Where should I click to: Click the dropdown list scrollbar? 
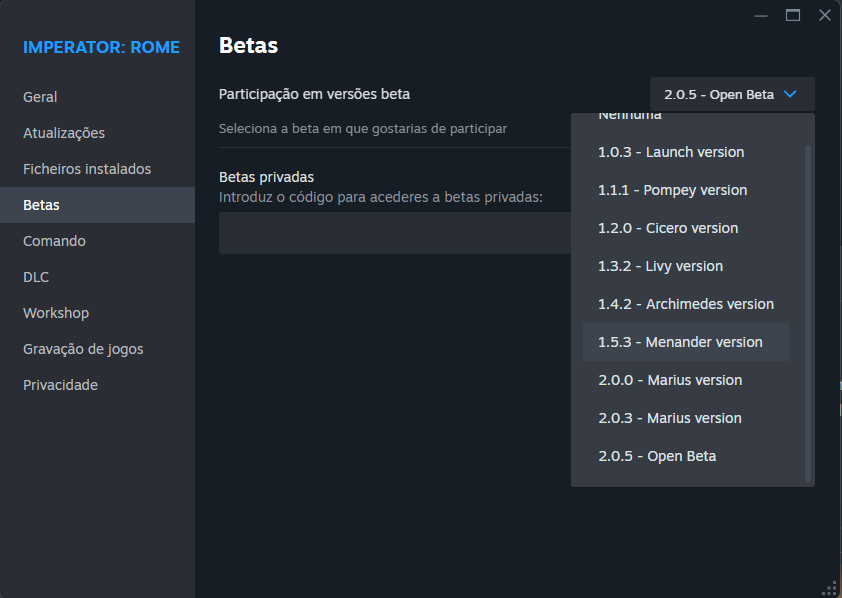click(808, 313)
